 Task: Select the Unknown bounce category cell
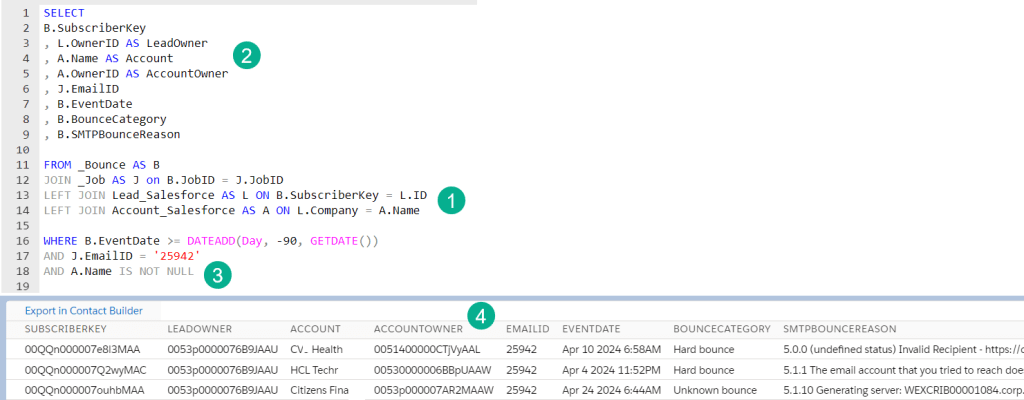point(716,389)
